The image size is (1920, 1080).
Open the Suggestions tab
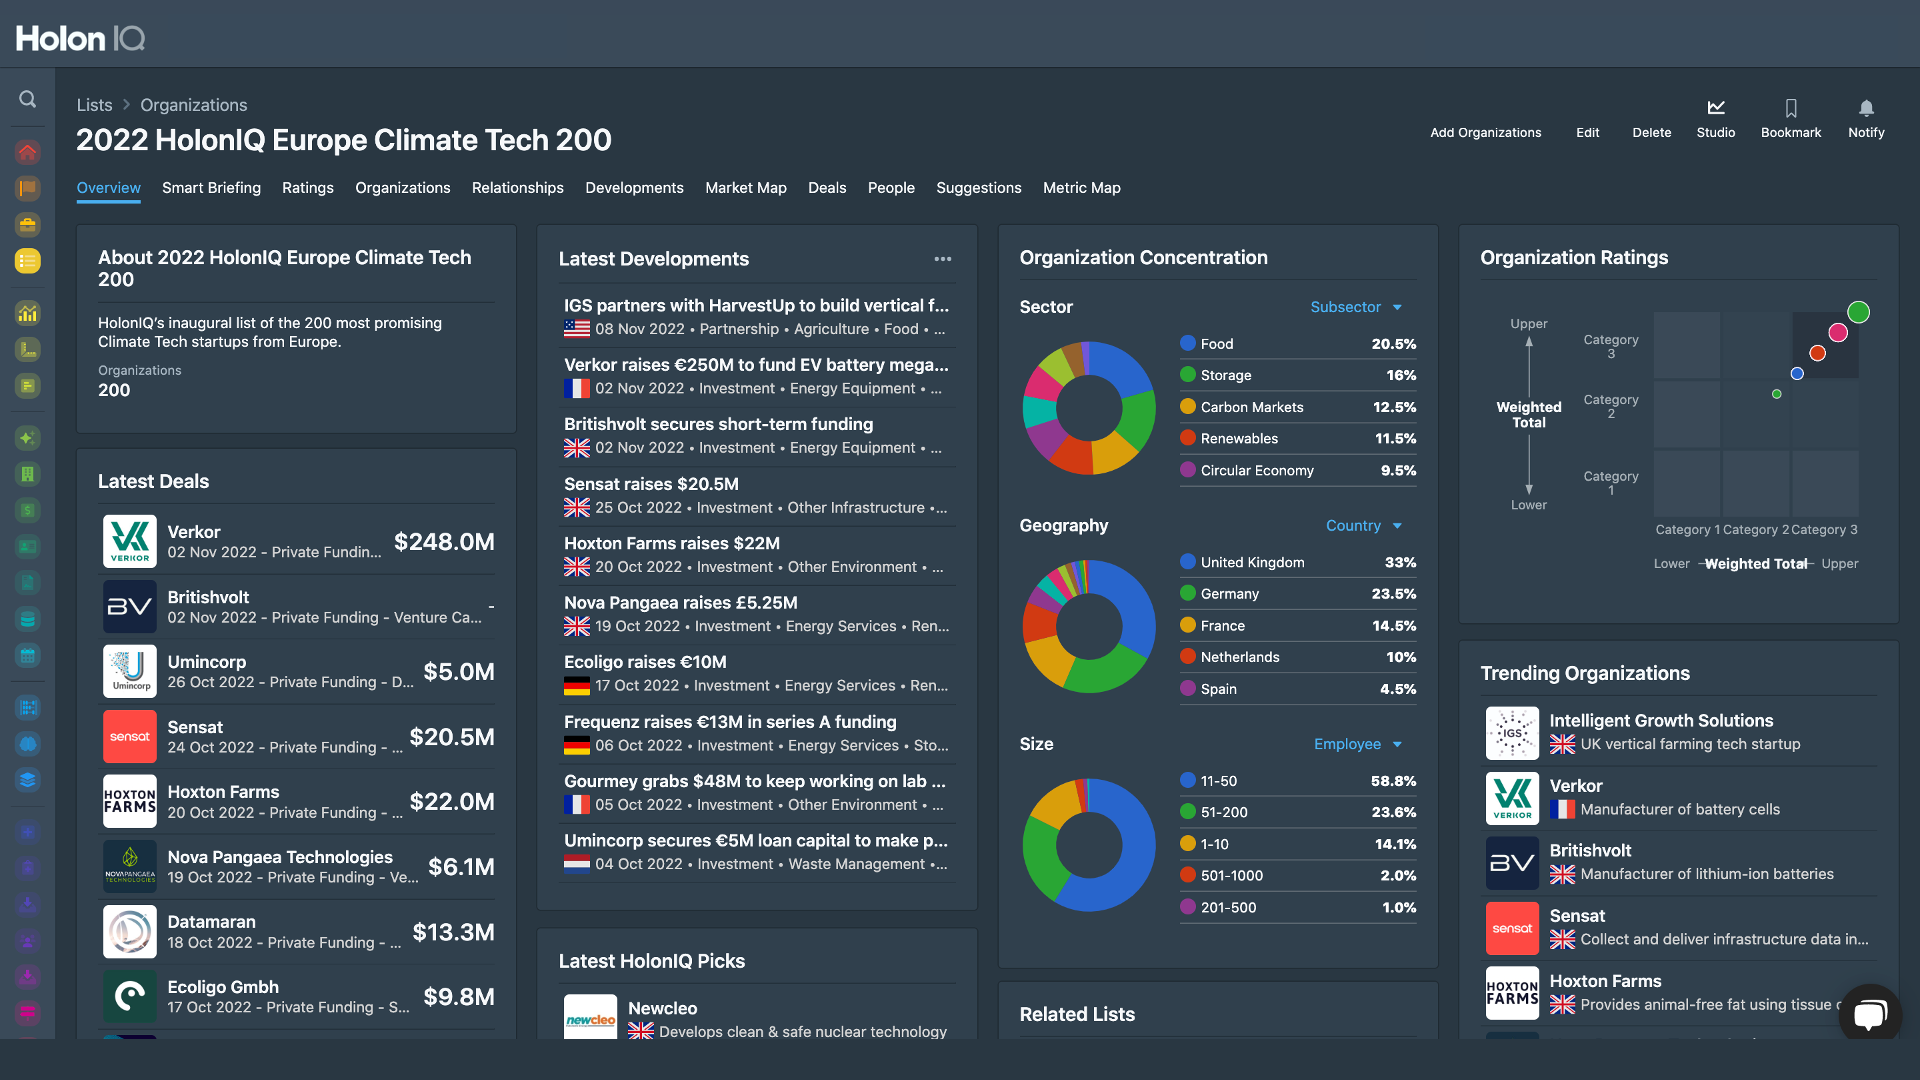[x=979, y=188]
